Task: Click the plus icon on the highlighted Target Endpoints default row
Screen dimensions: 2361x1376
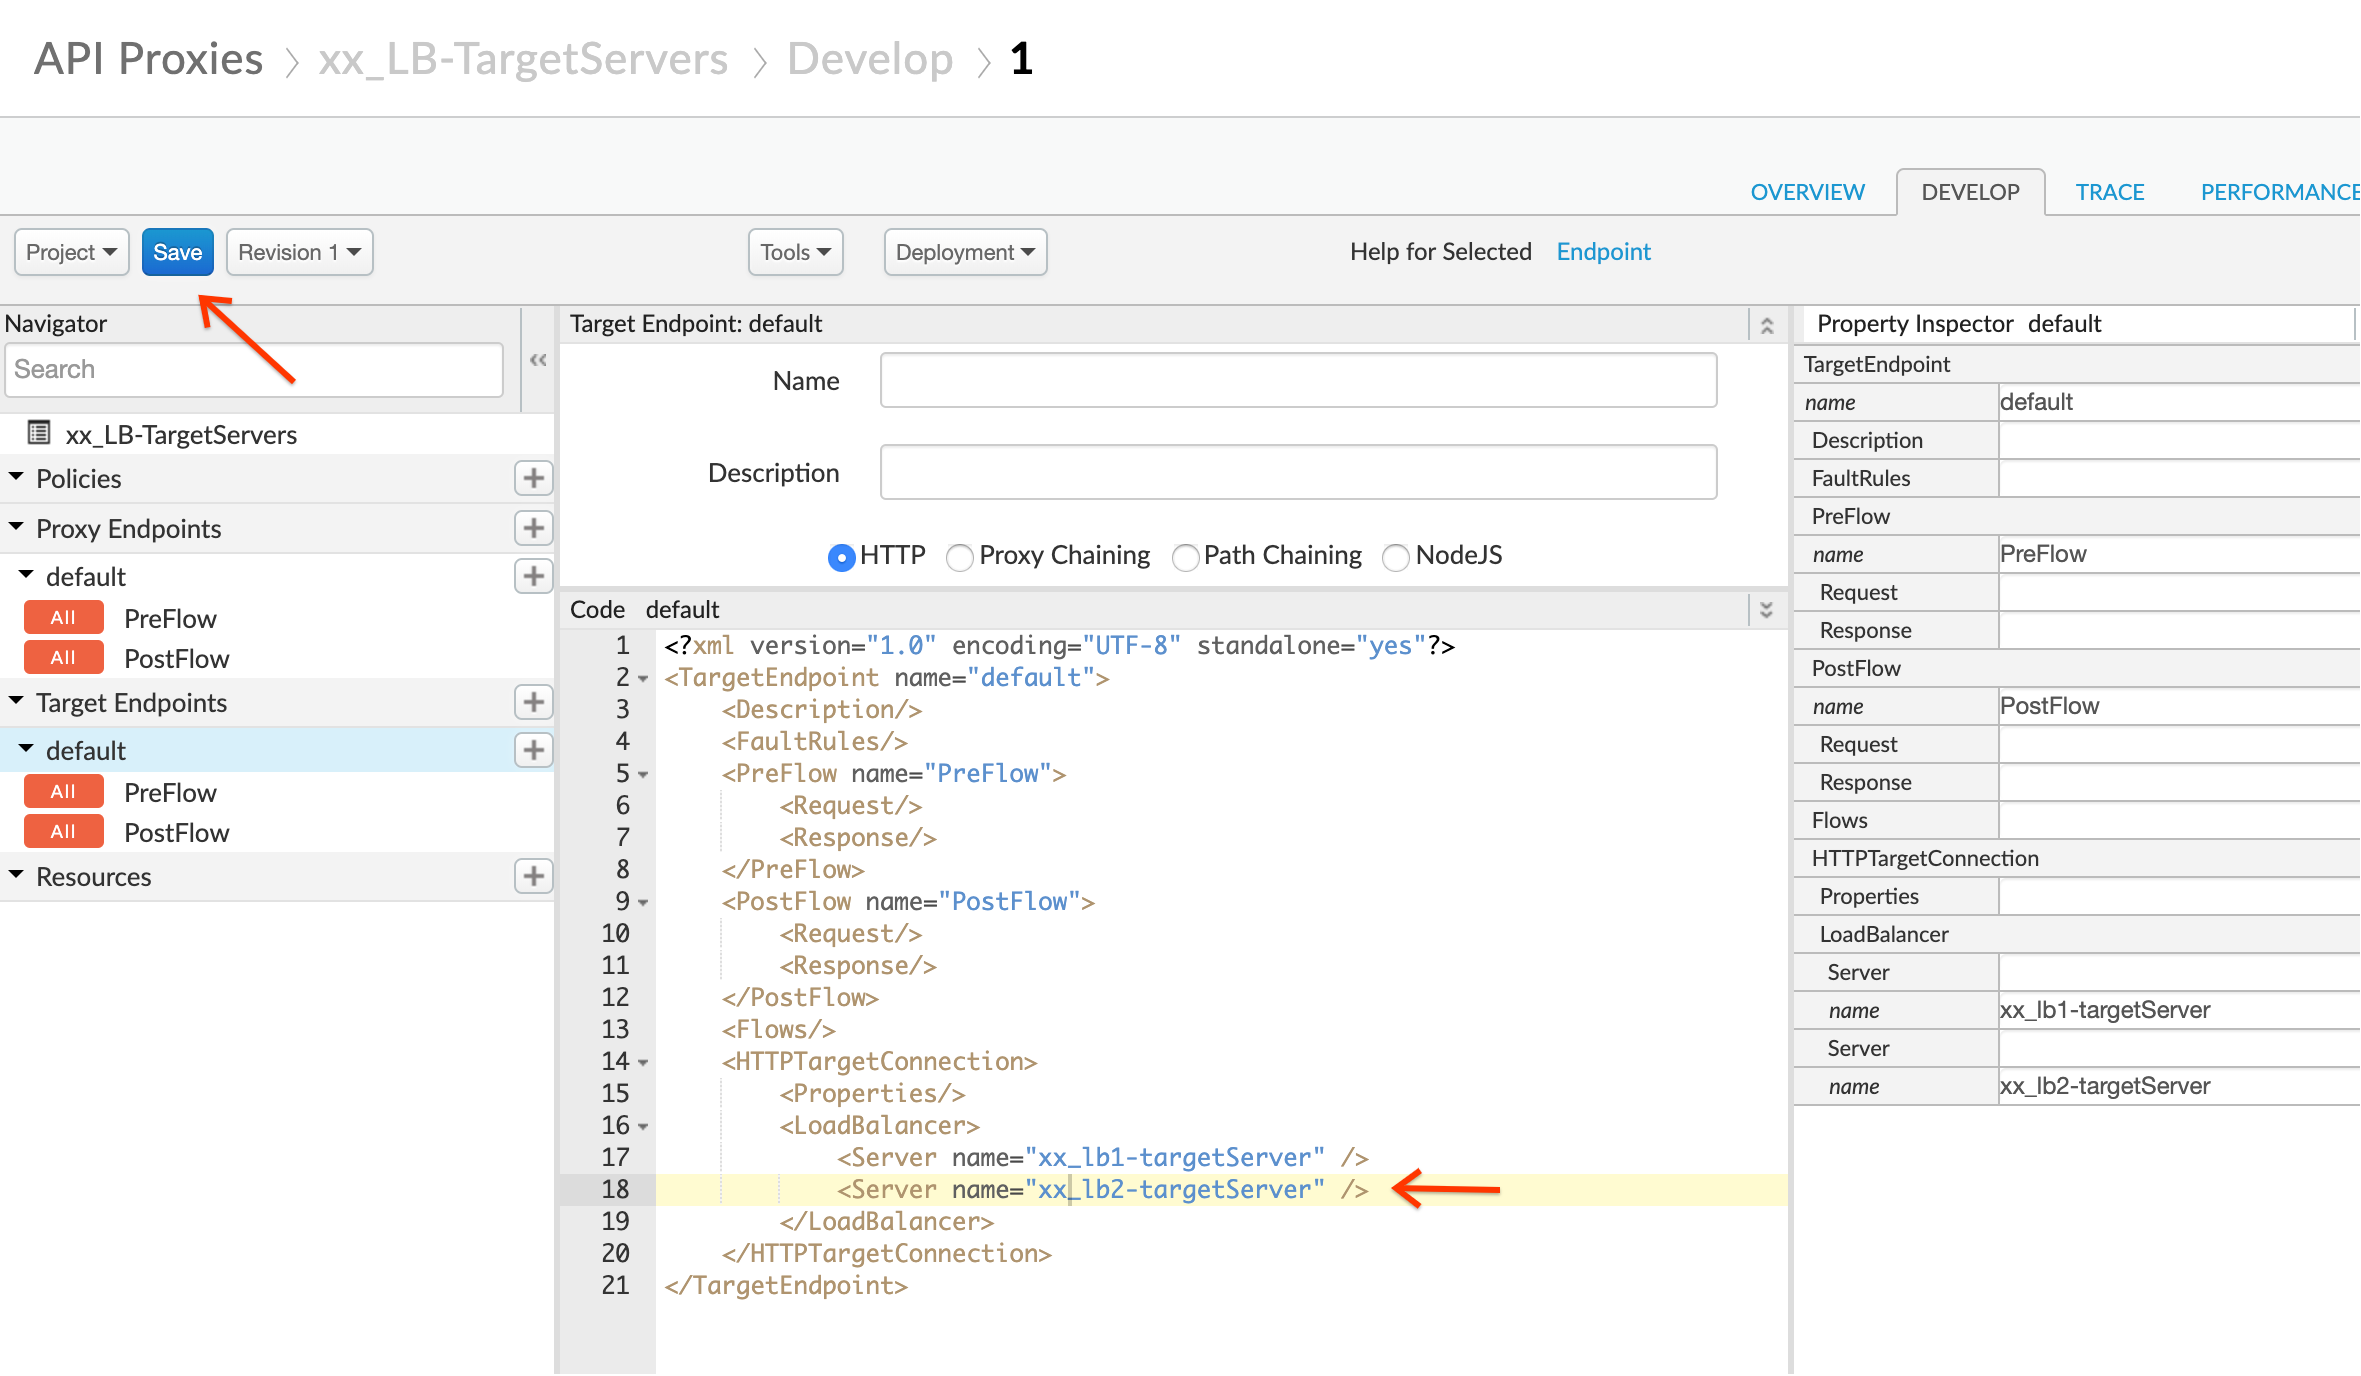Action: 534,750
